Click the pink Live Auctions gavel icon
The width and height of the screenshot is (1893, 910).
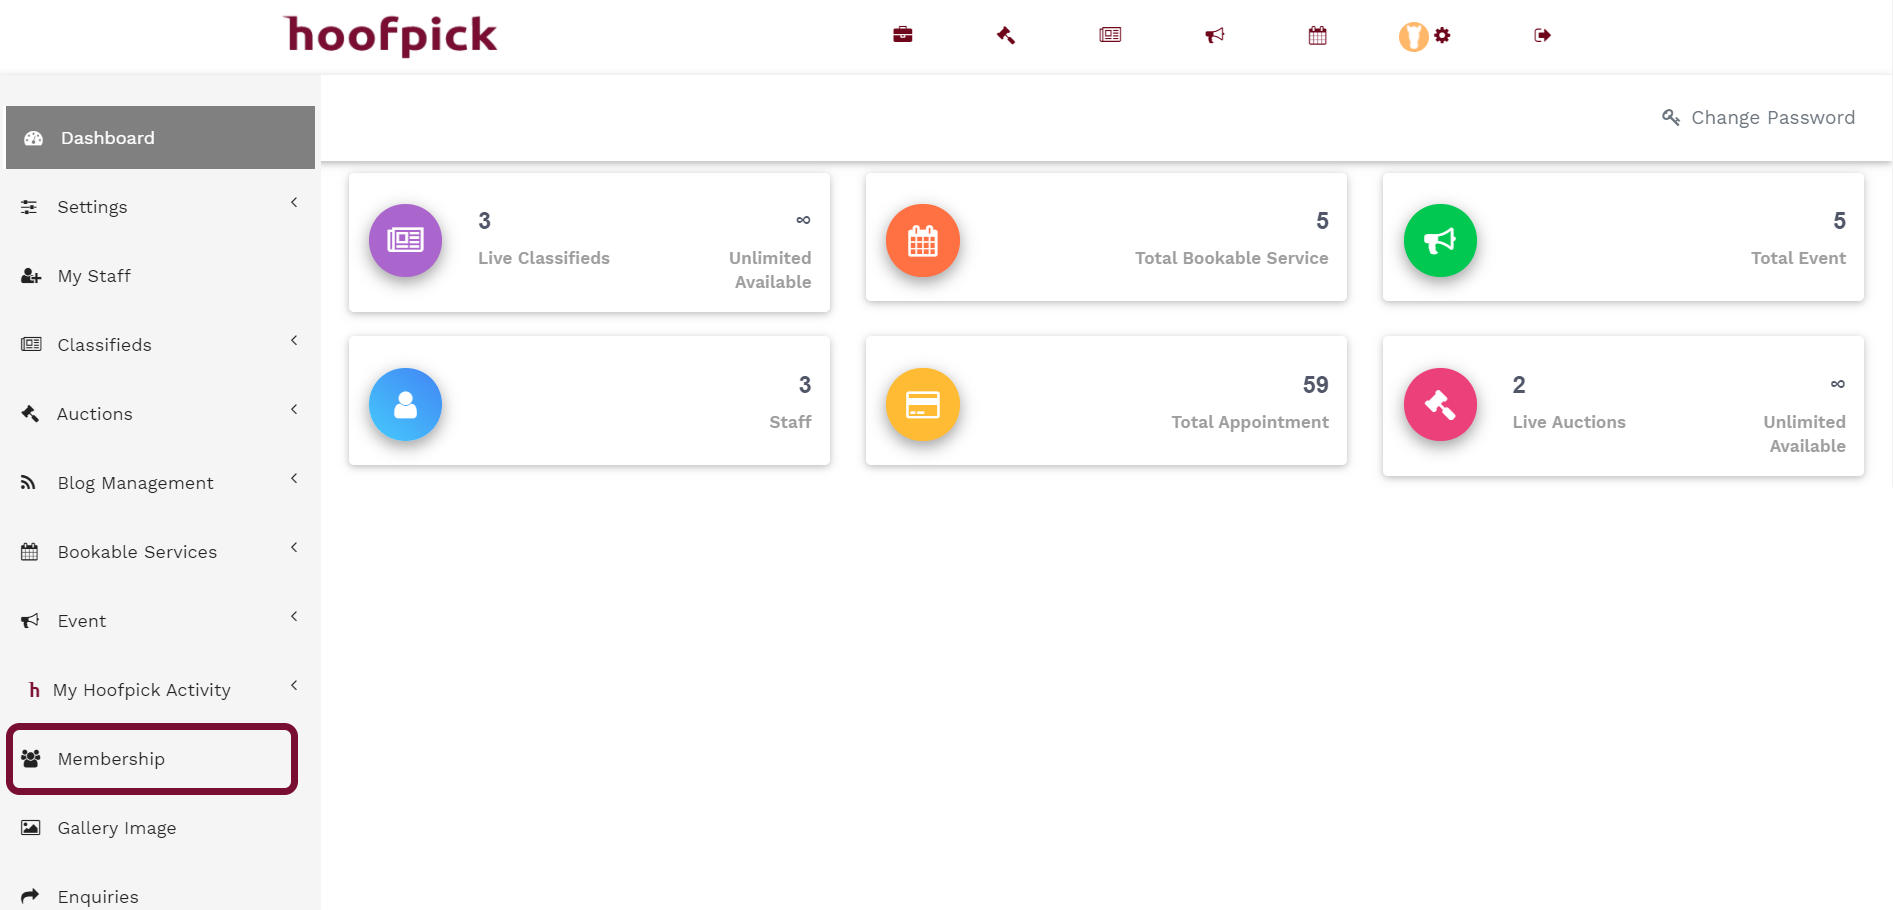pyautogui.click(x=1440, y=404)
